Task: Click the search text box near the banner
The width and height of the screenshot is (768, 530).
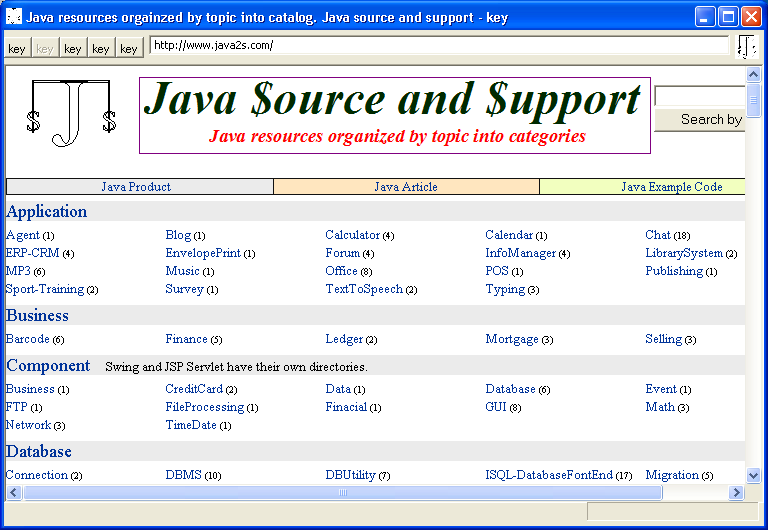Action: 699,96
